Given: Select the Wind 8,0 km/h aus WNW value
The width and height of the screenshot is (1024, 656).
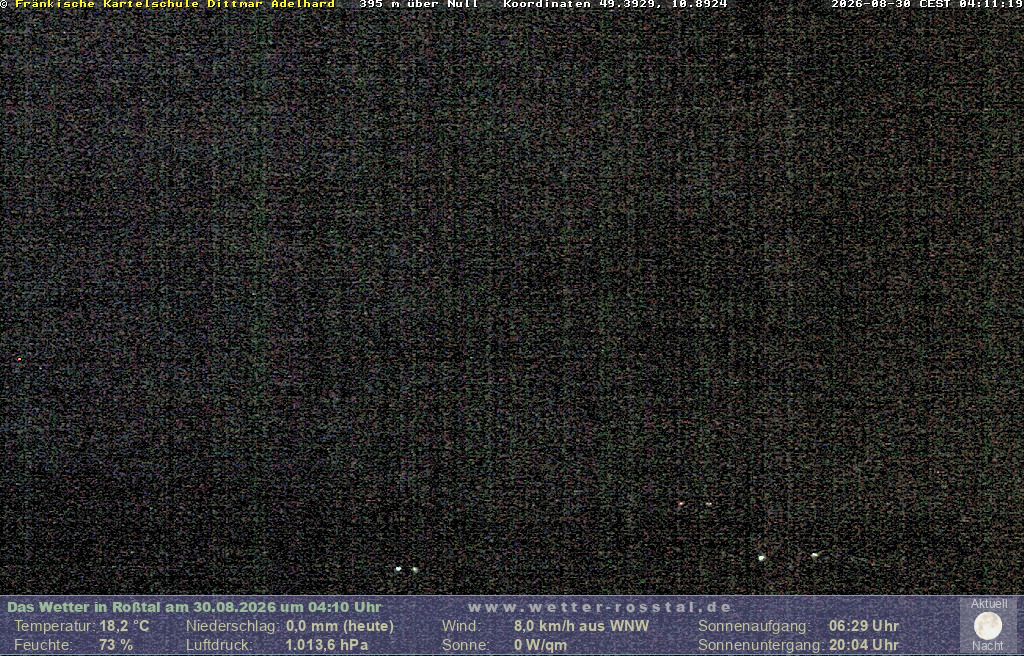Looking at the screenshot, I should 545,626.
